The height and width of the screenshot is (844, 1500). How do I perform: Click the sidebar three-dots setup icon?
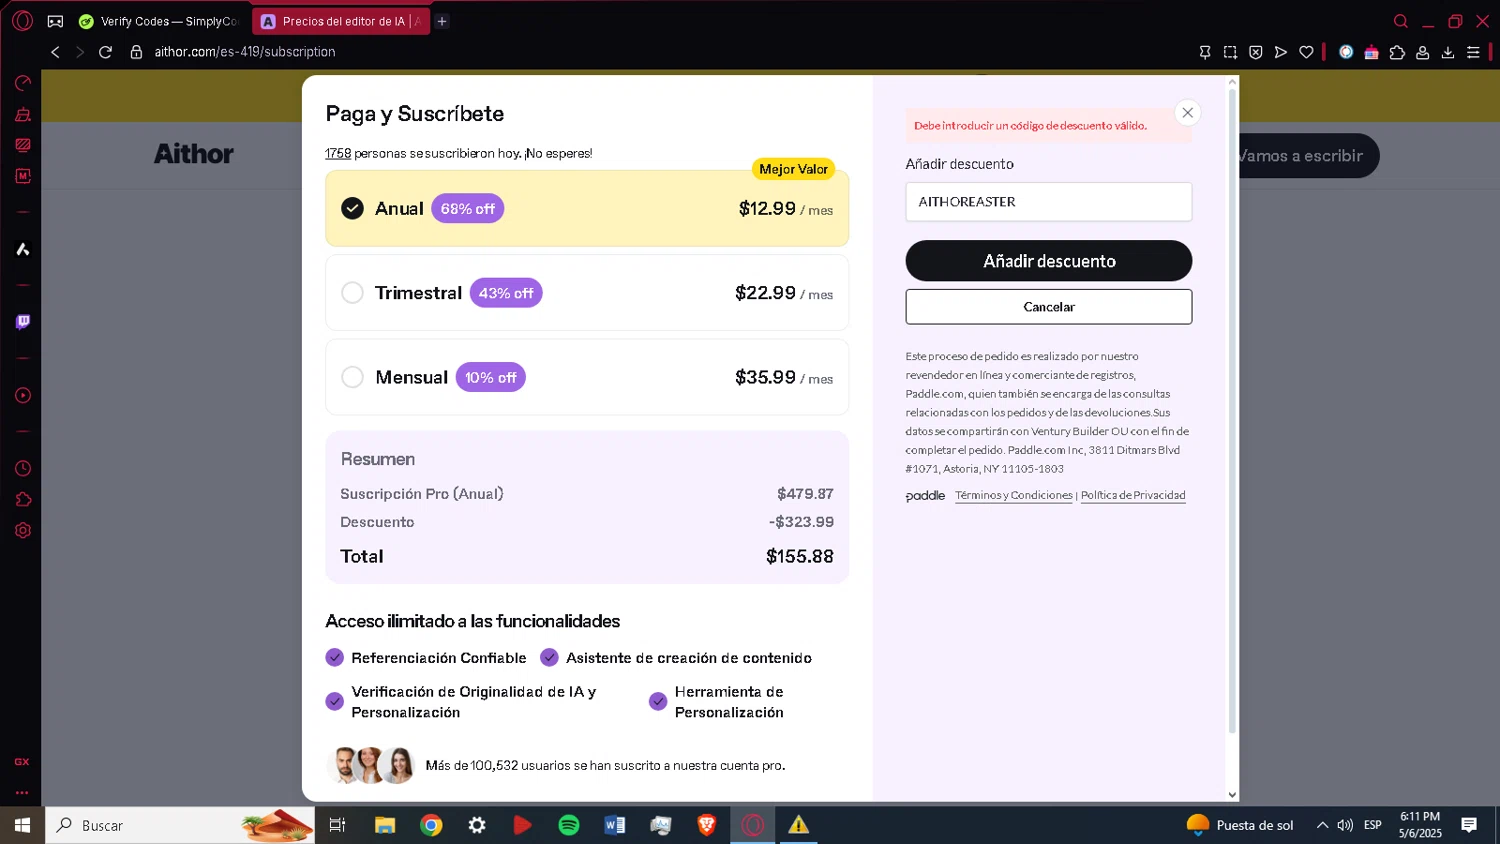22,792
